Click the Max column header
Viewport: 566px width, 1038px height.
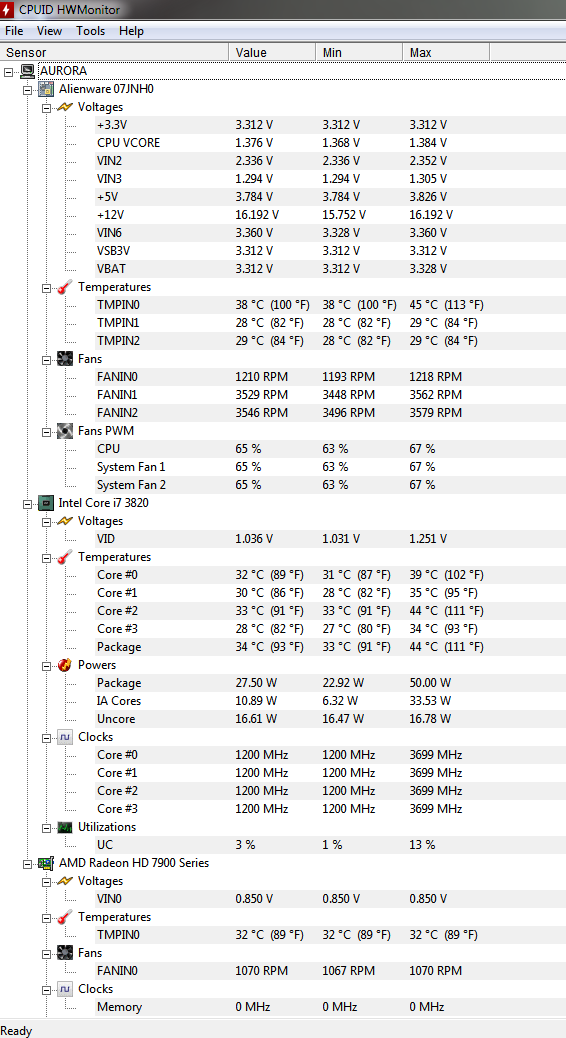446,52
